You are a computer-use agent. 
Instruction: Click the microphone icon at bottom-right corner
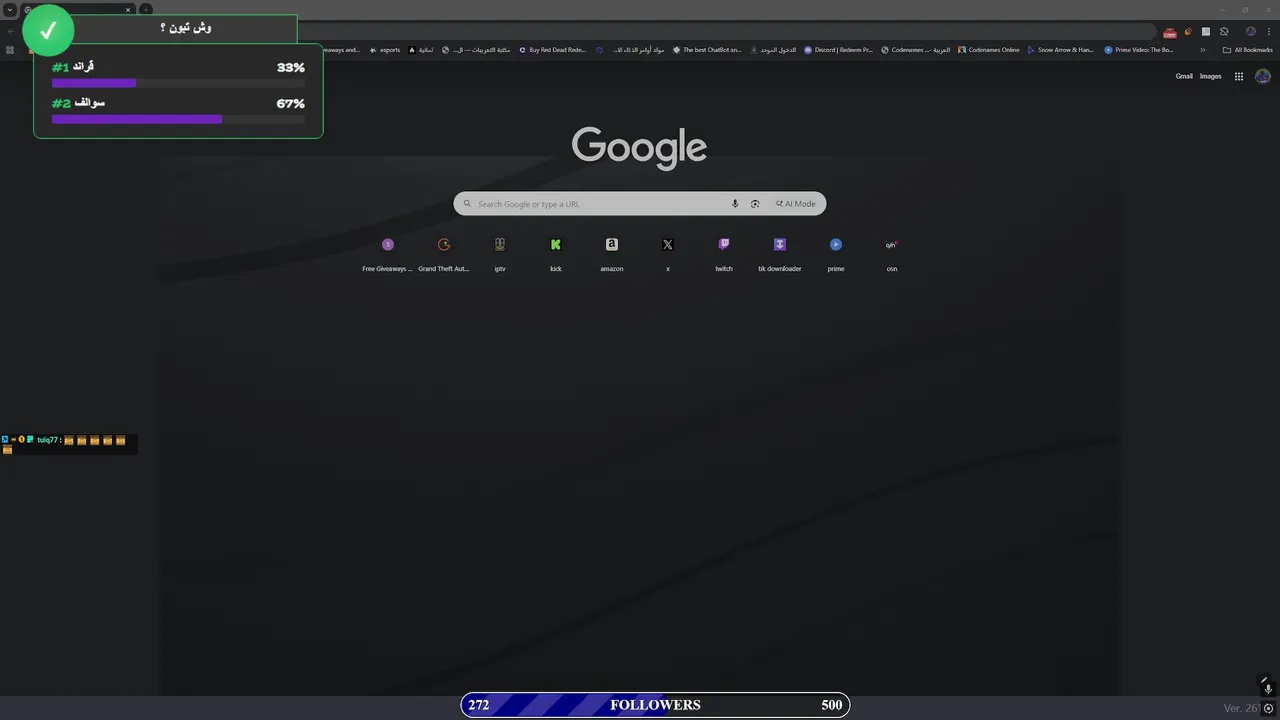[x=1268, y=689]
